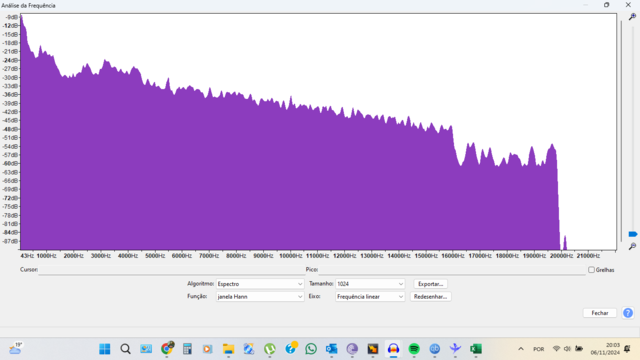The height and width of the screenshot is (360, 640).
Task: Click the Cursor readout field
Action: click(x=171, y=270)
